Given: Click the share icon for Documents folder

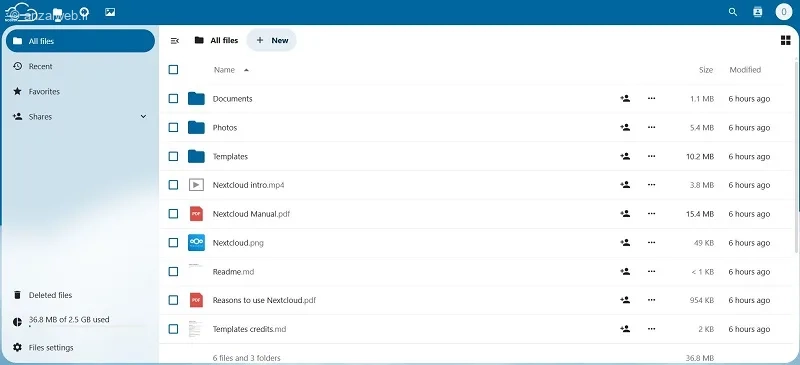Looking at the screenshot, I should click(x=624, y=99).
